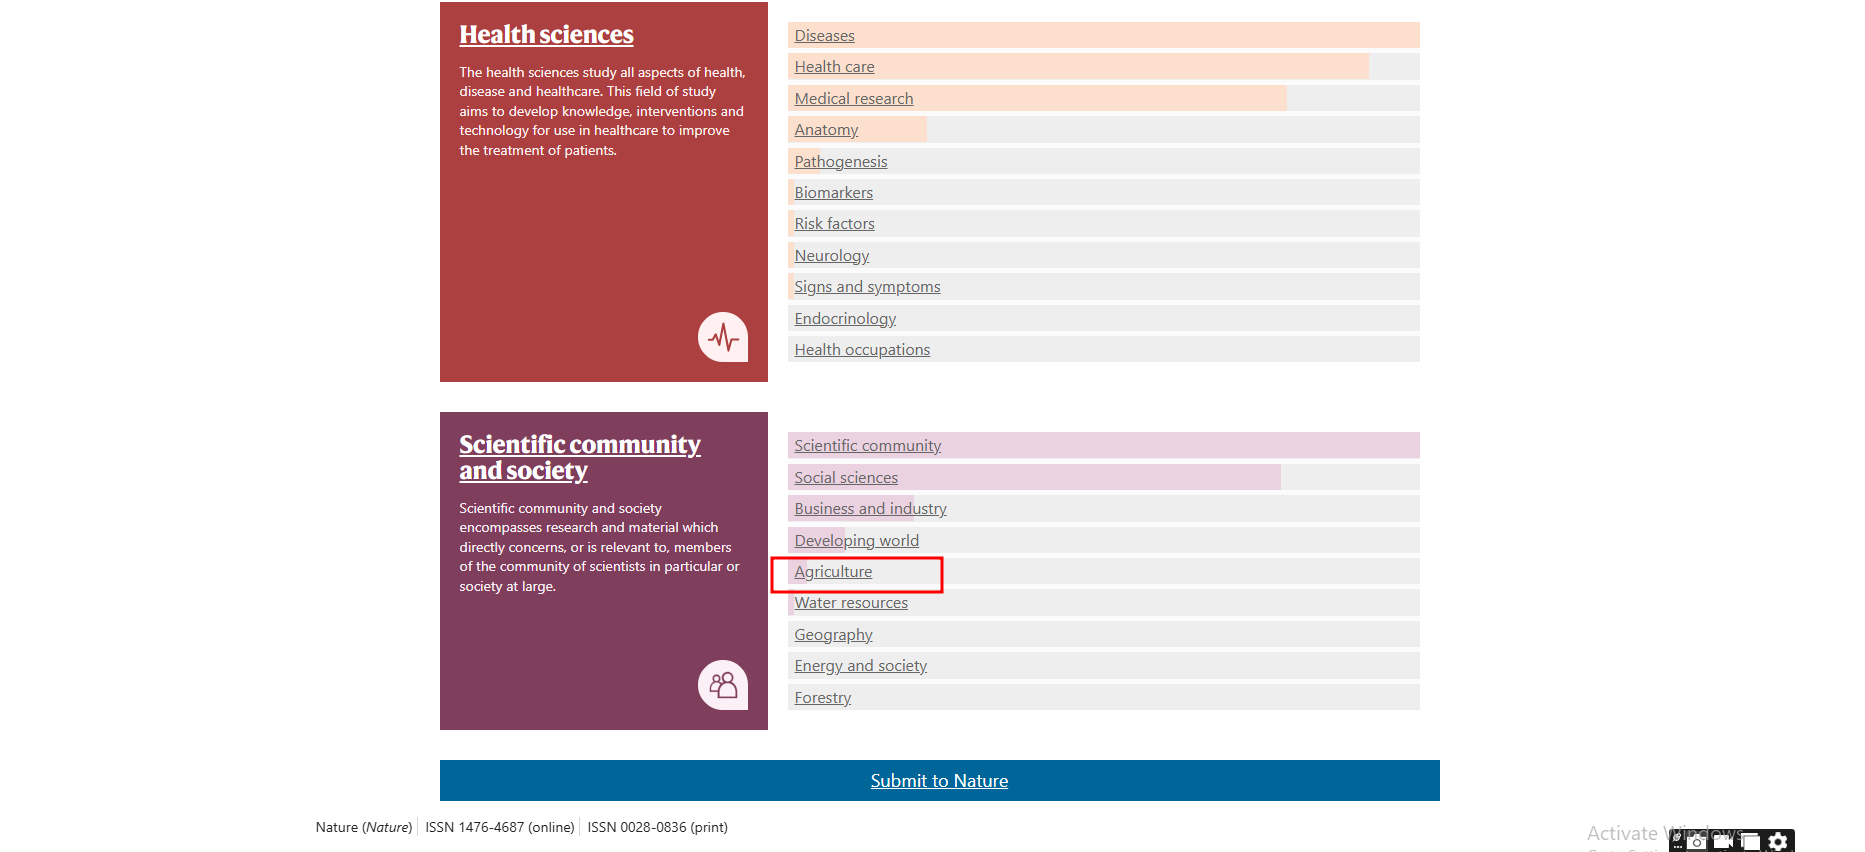
Task: Click the Agriculture subject link
Action: click(x=833, y=572)
